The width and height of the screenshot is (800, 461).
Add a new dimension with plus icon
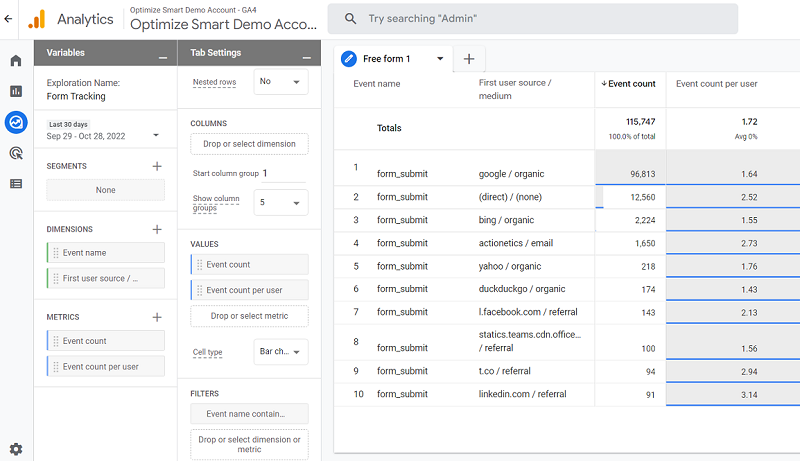point(156,229)
